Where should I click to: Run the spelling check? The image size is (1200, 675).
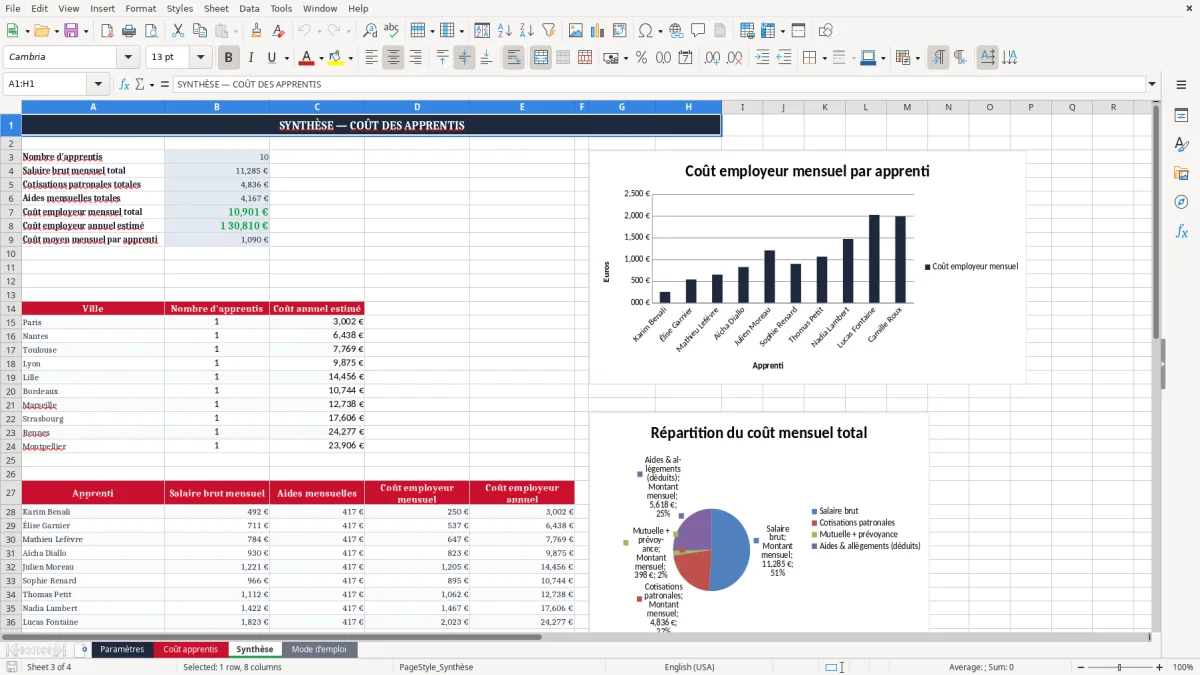[392, 31]
